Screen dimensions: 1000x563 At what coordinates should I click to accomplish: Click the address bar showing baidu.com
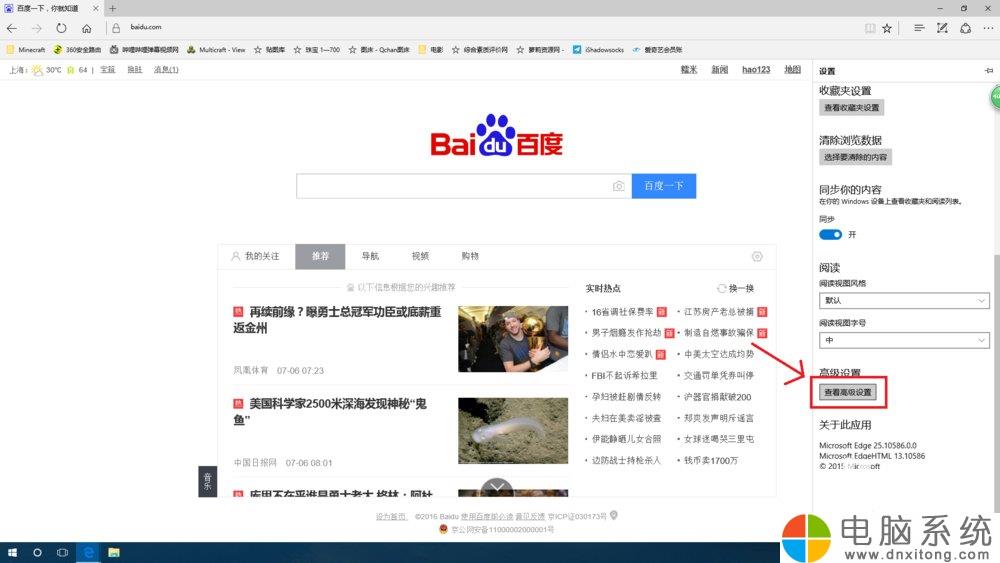485,27
